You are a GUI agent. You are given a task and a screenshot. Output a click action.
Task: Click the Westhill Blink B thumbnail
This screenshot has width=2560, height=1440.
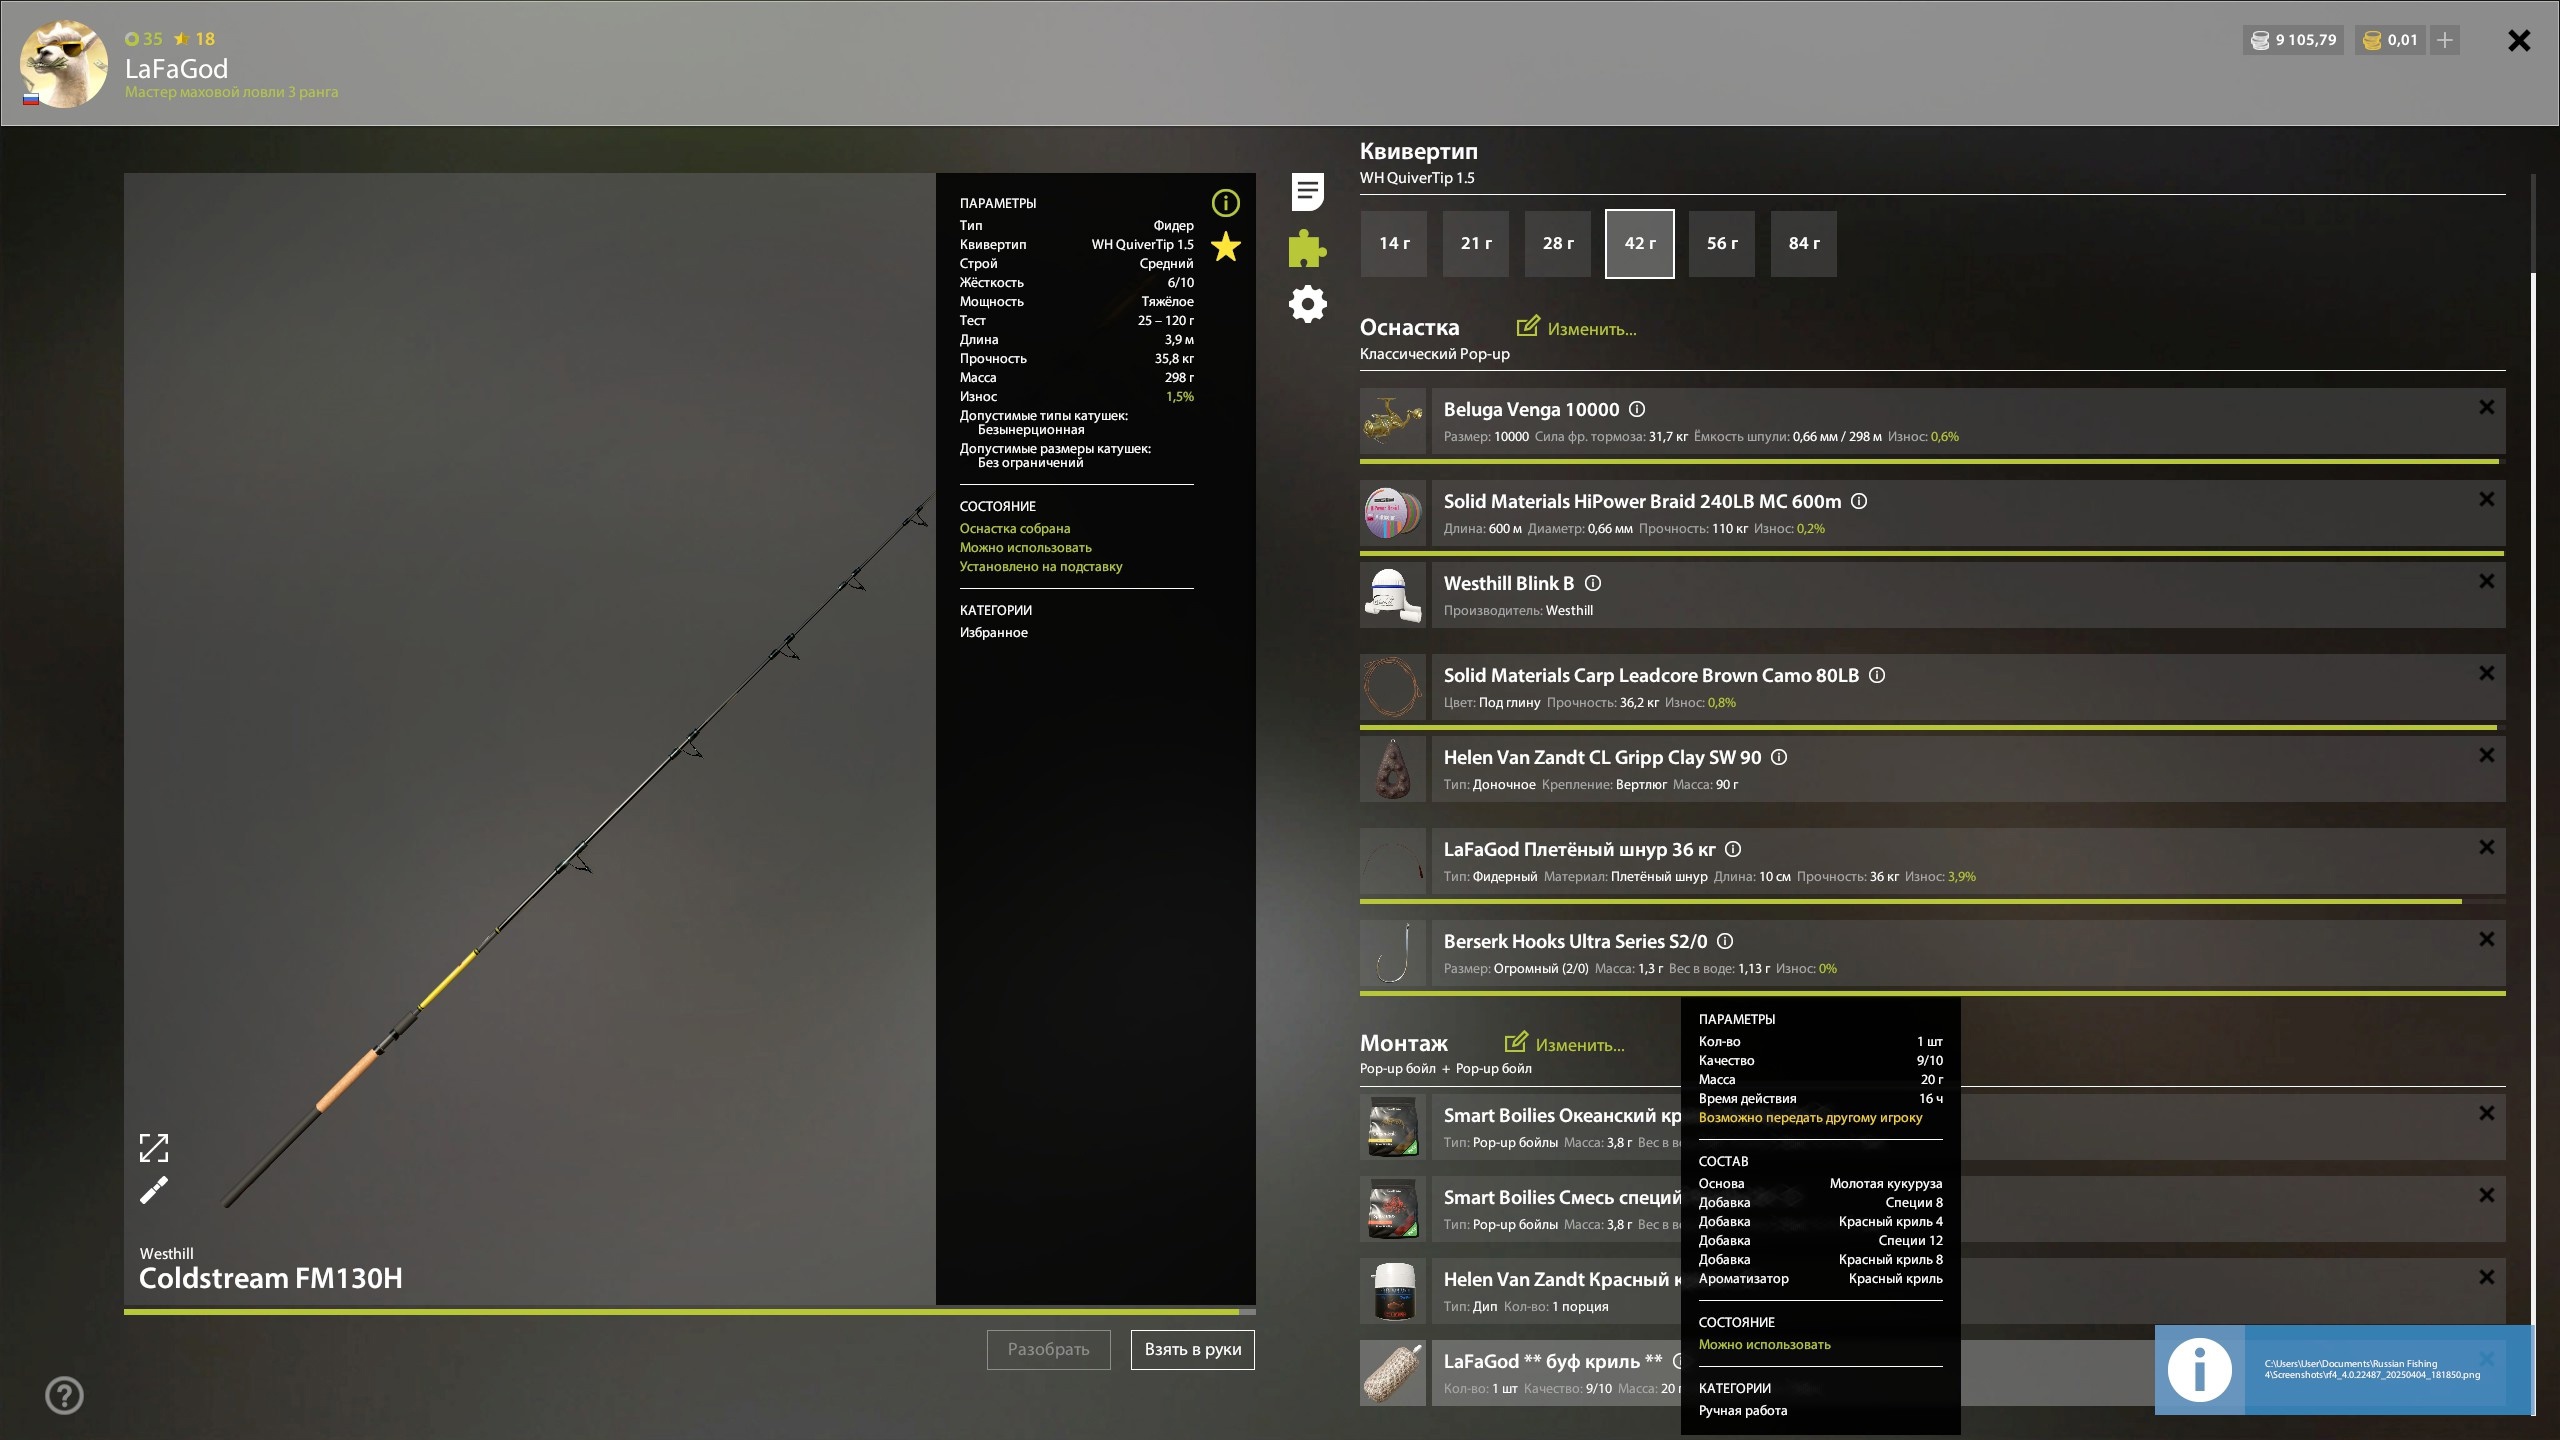click(1393, 595)
